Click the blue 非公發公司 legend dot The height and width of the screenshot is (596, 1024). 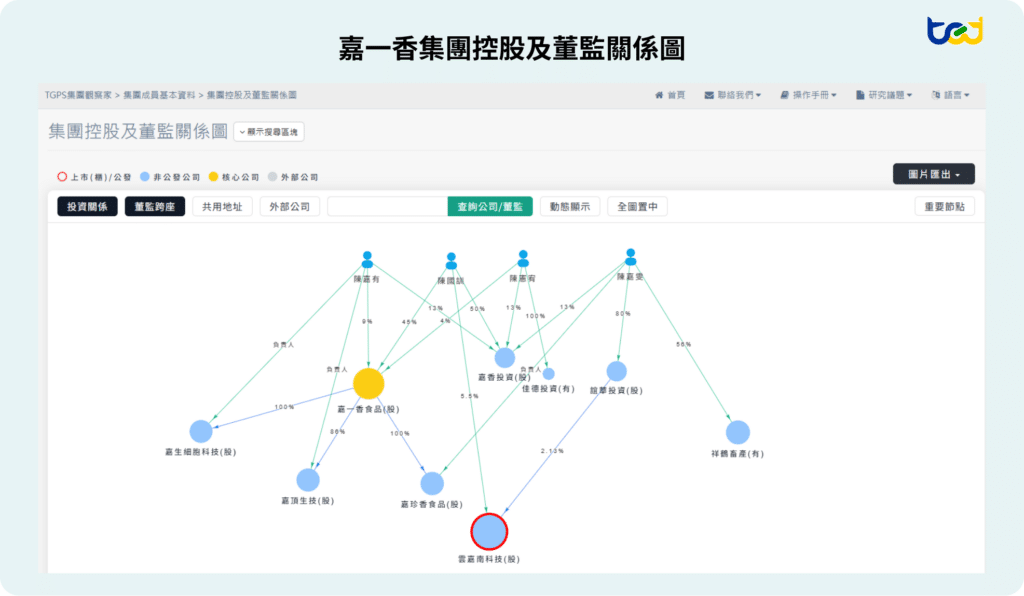(145, 177)
